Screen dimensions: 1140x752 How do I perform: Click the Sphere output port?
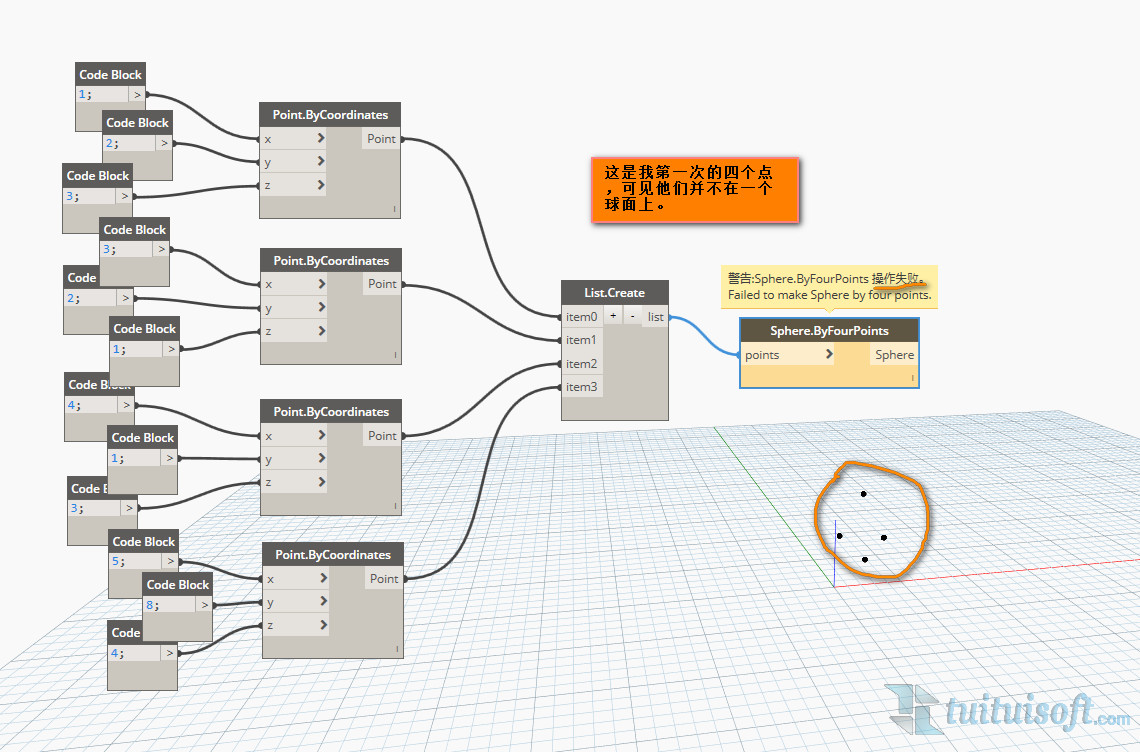[x=893, y=355]
